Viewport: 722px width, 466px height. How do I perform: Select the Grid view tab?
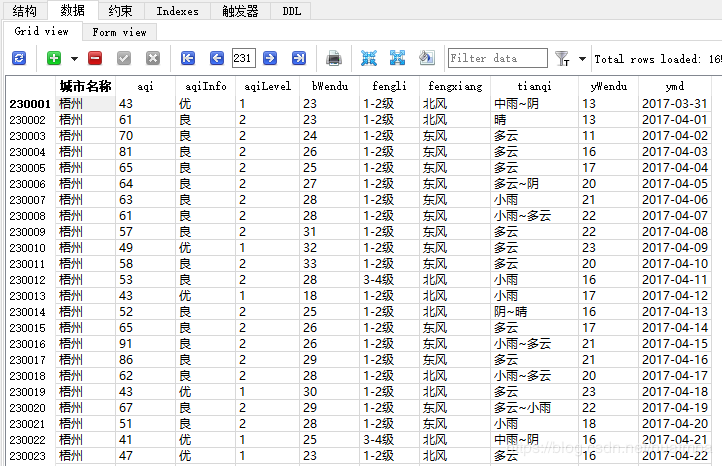(42, 31)
